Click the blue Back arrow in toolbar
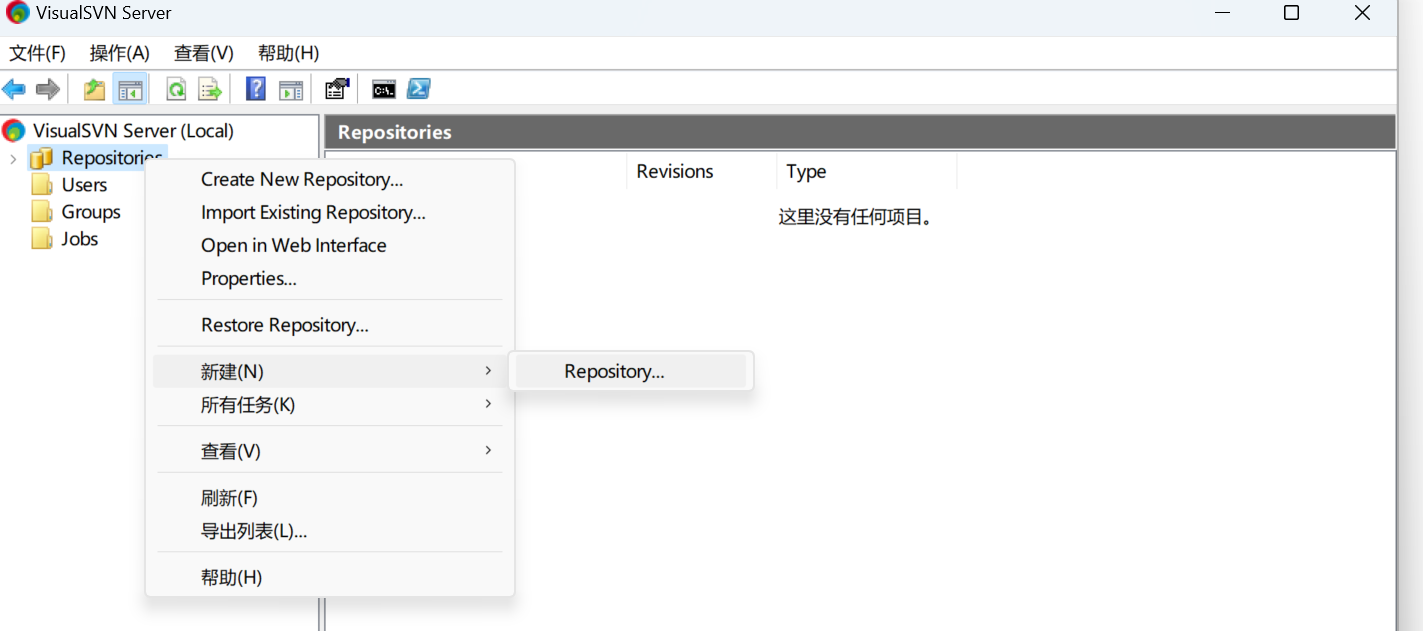 point(14,90)
